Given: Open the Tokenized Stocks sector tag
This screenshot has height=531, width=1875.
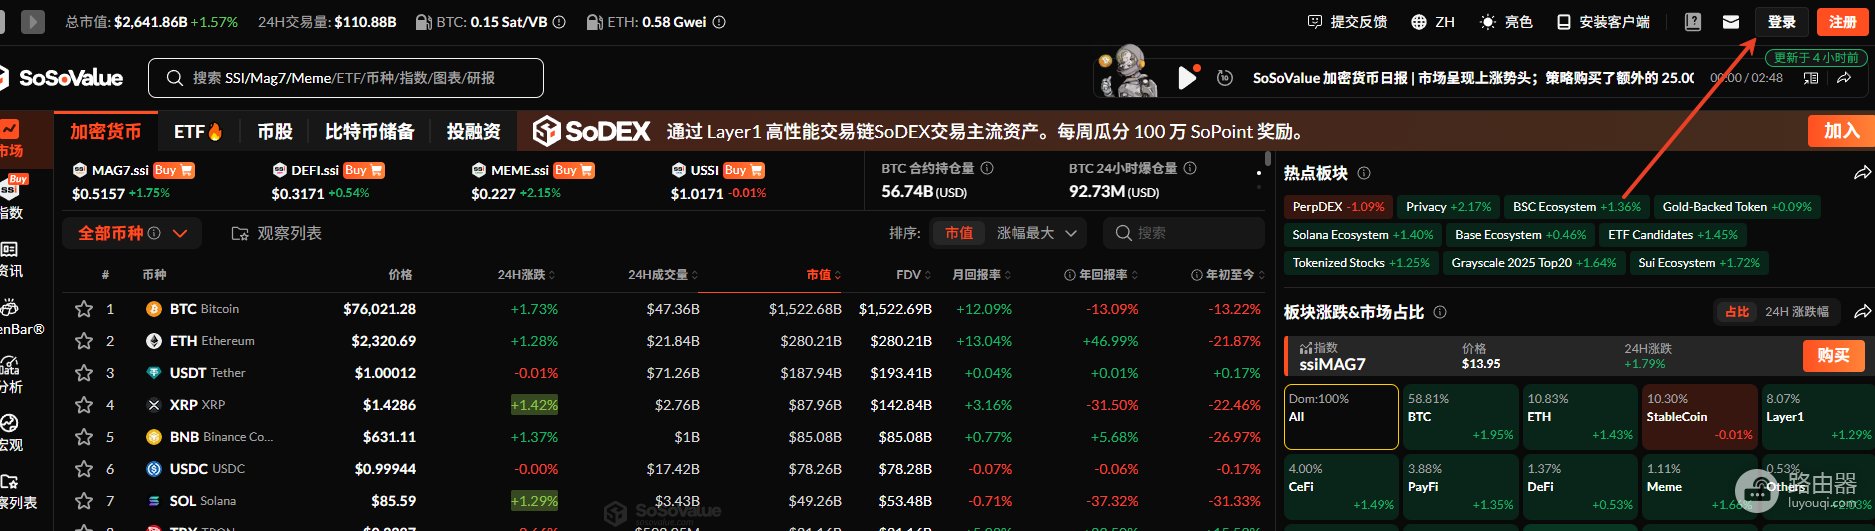Looking at the screenshot, I should tap(1361, 263).
